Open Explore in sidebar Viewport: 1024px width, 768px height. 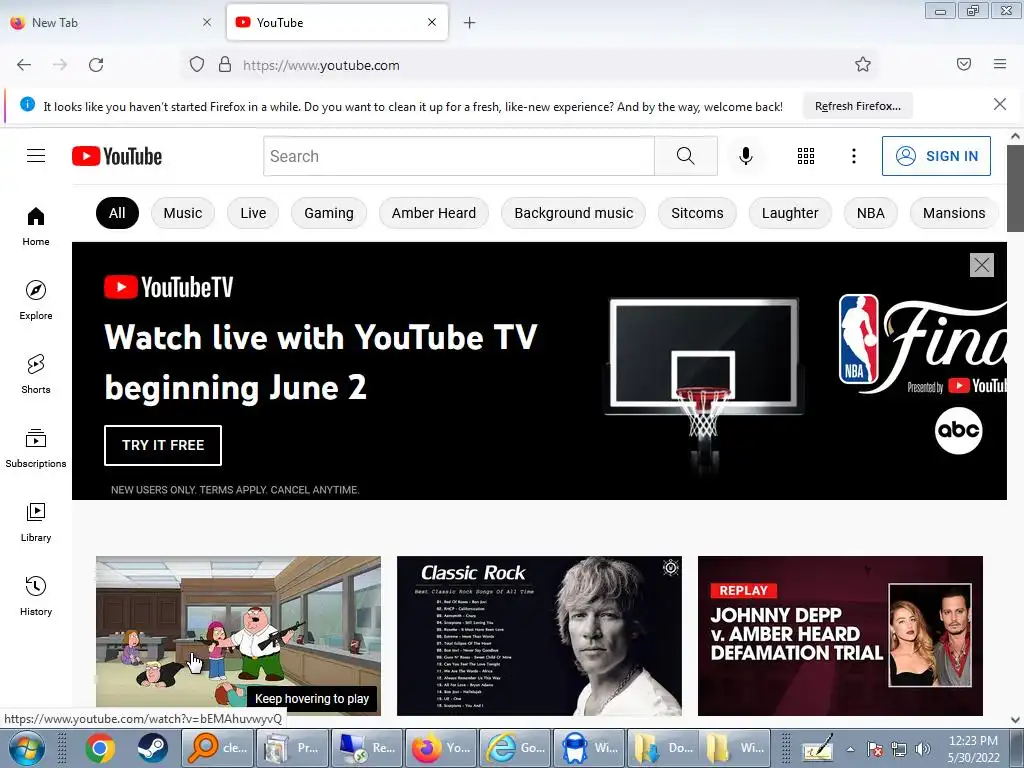[36, 300]
